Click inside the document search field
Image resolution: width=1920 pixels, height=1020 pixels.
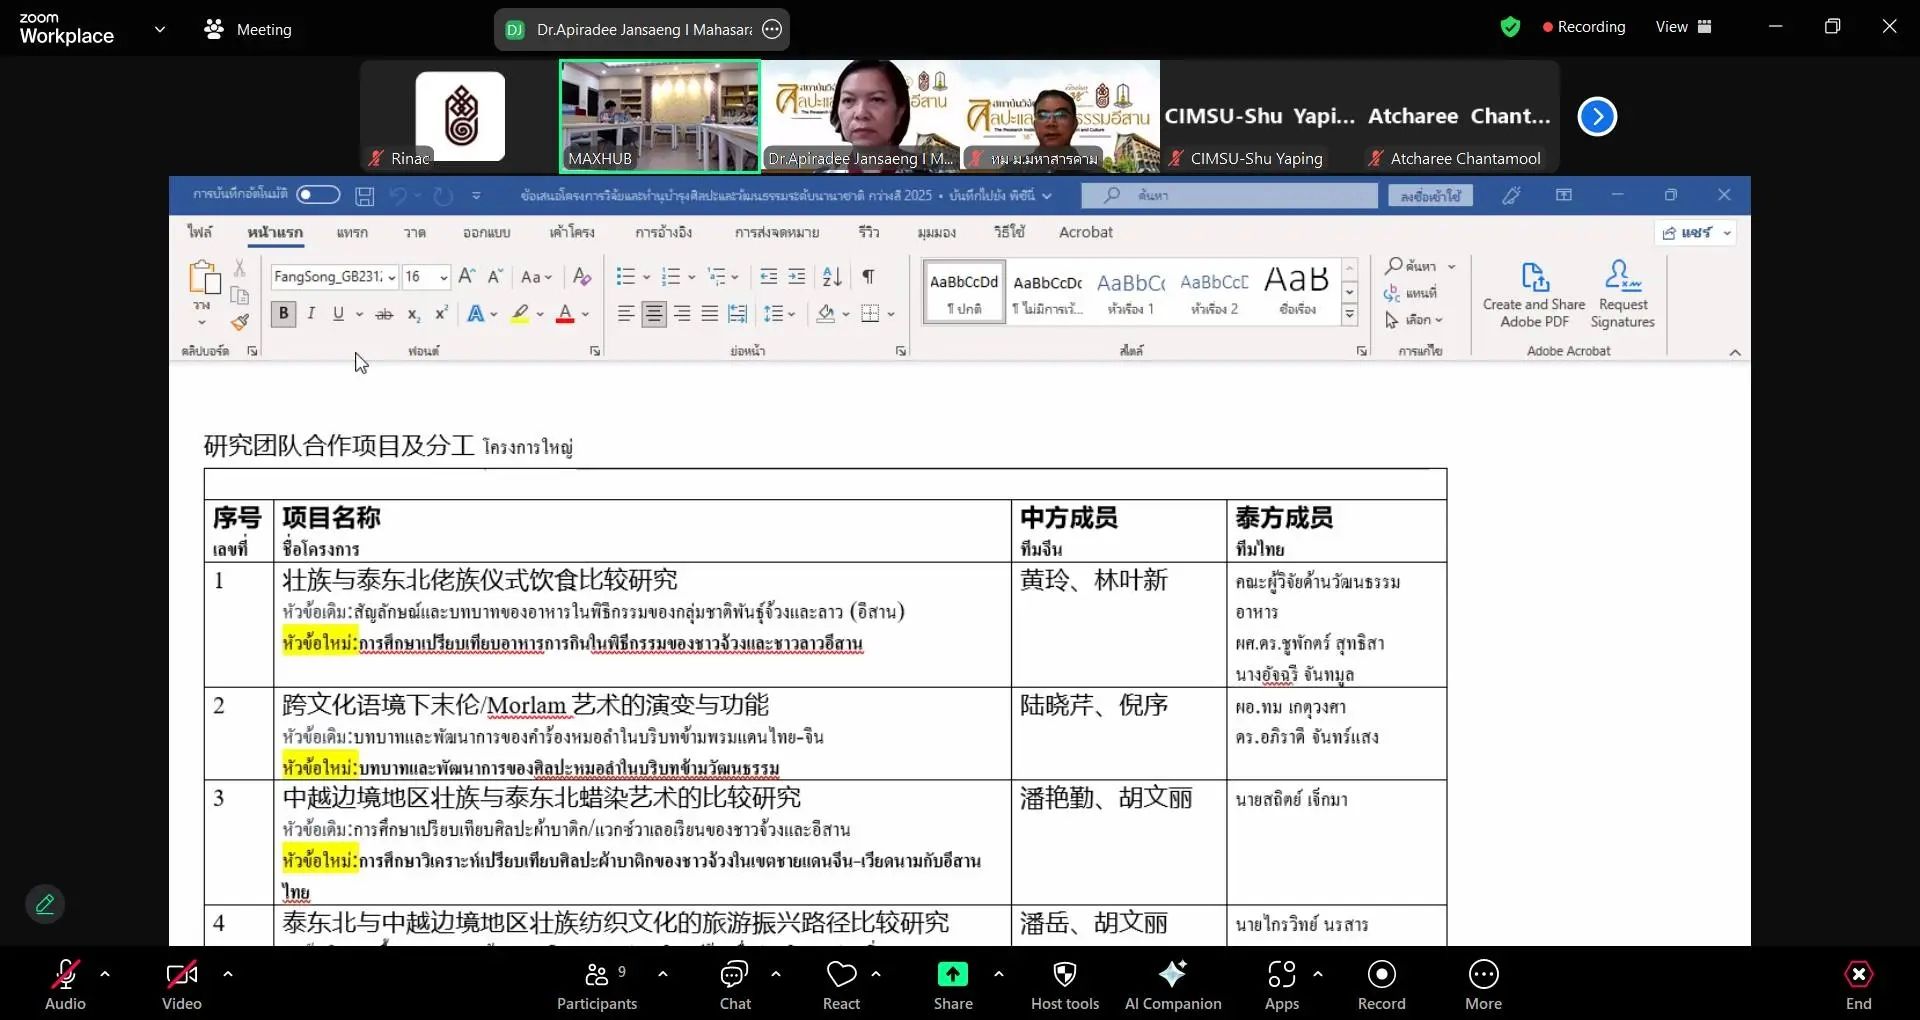[1230, 195]
